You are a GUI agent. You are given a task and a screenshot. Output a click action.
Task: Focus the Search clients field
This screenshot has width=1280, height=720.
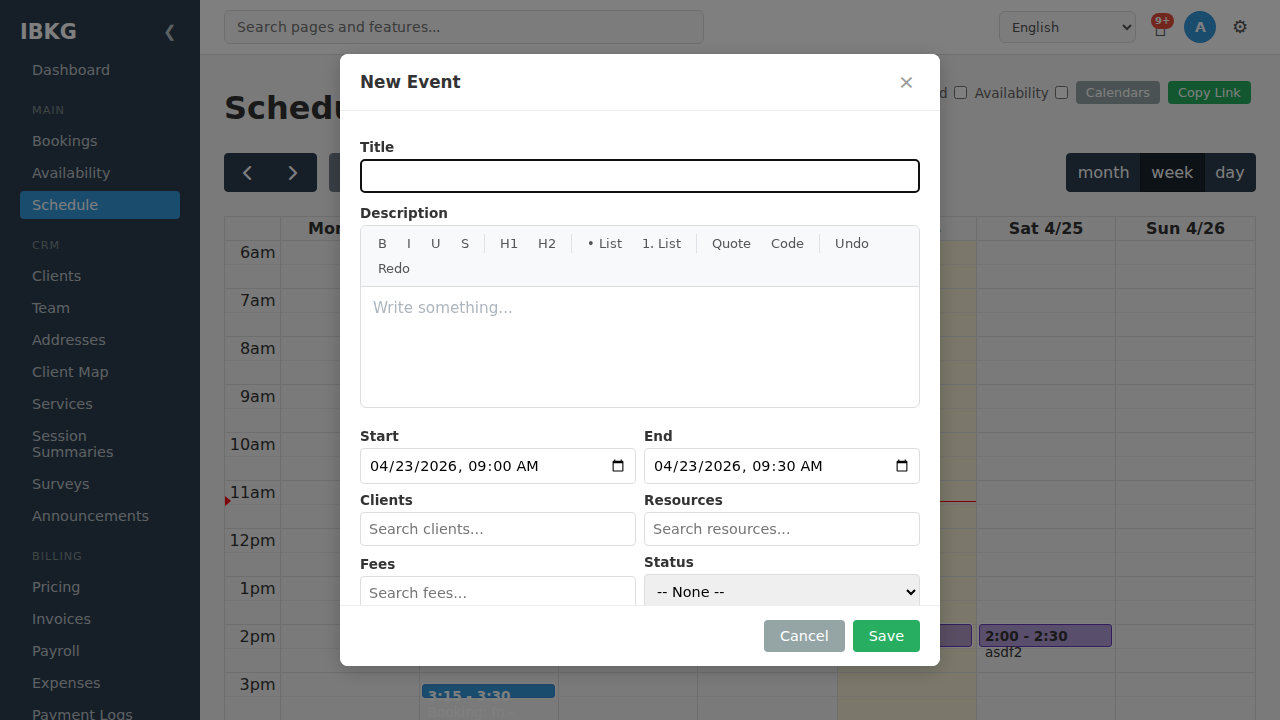498,529
